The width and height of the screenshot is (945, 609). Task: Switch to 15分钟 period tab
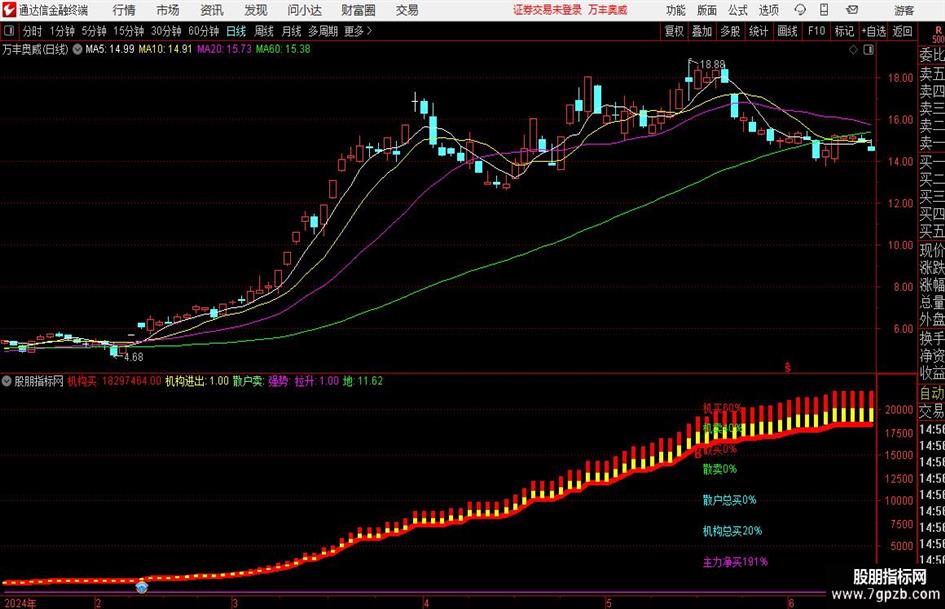129,31
